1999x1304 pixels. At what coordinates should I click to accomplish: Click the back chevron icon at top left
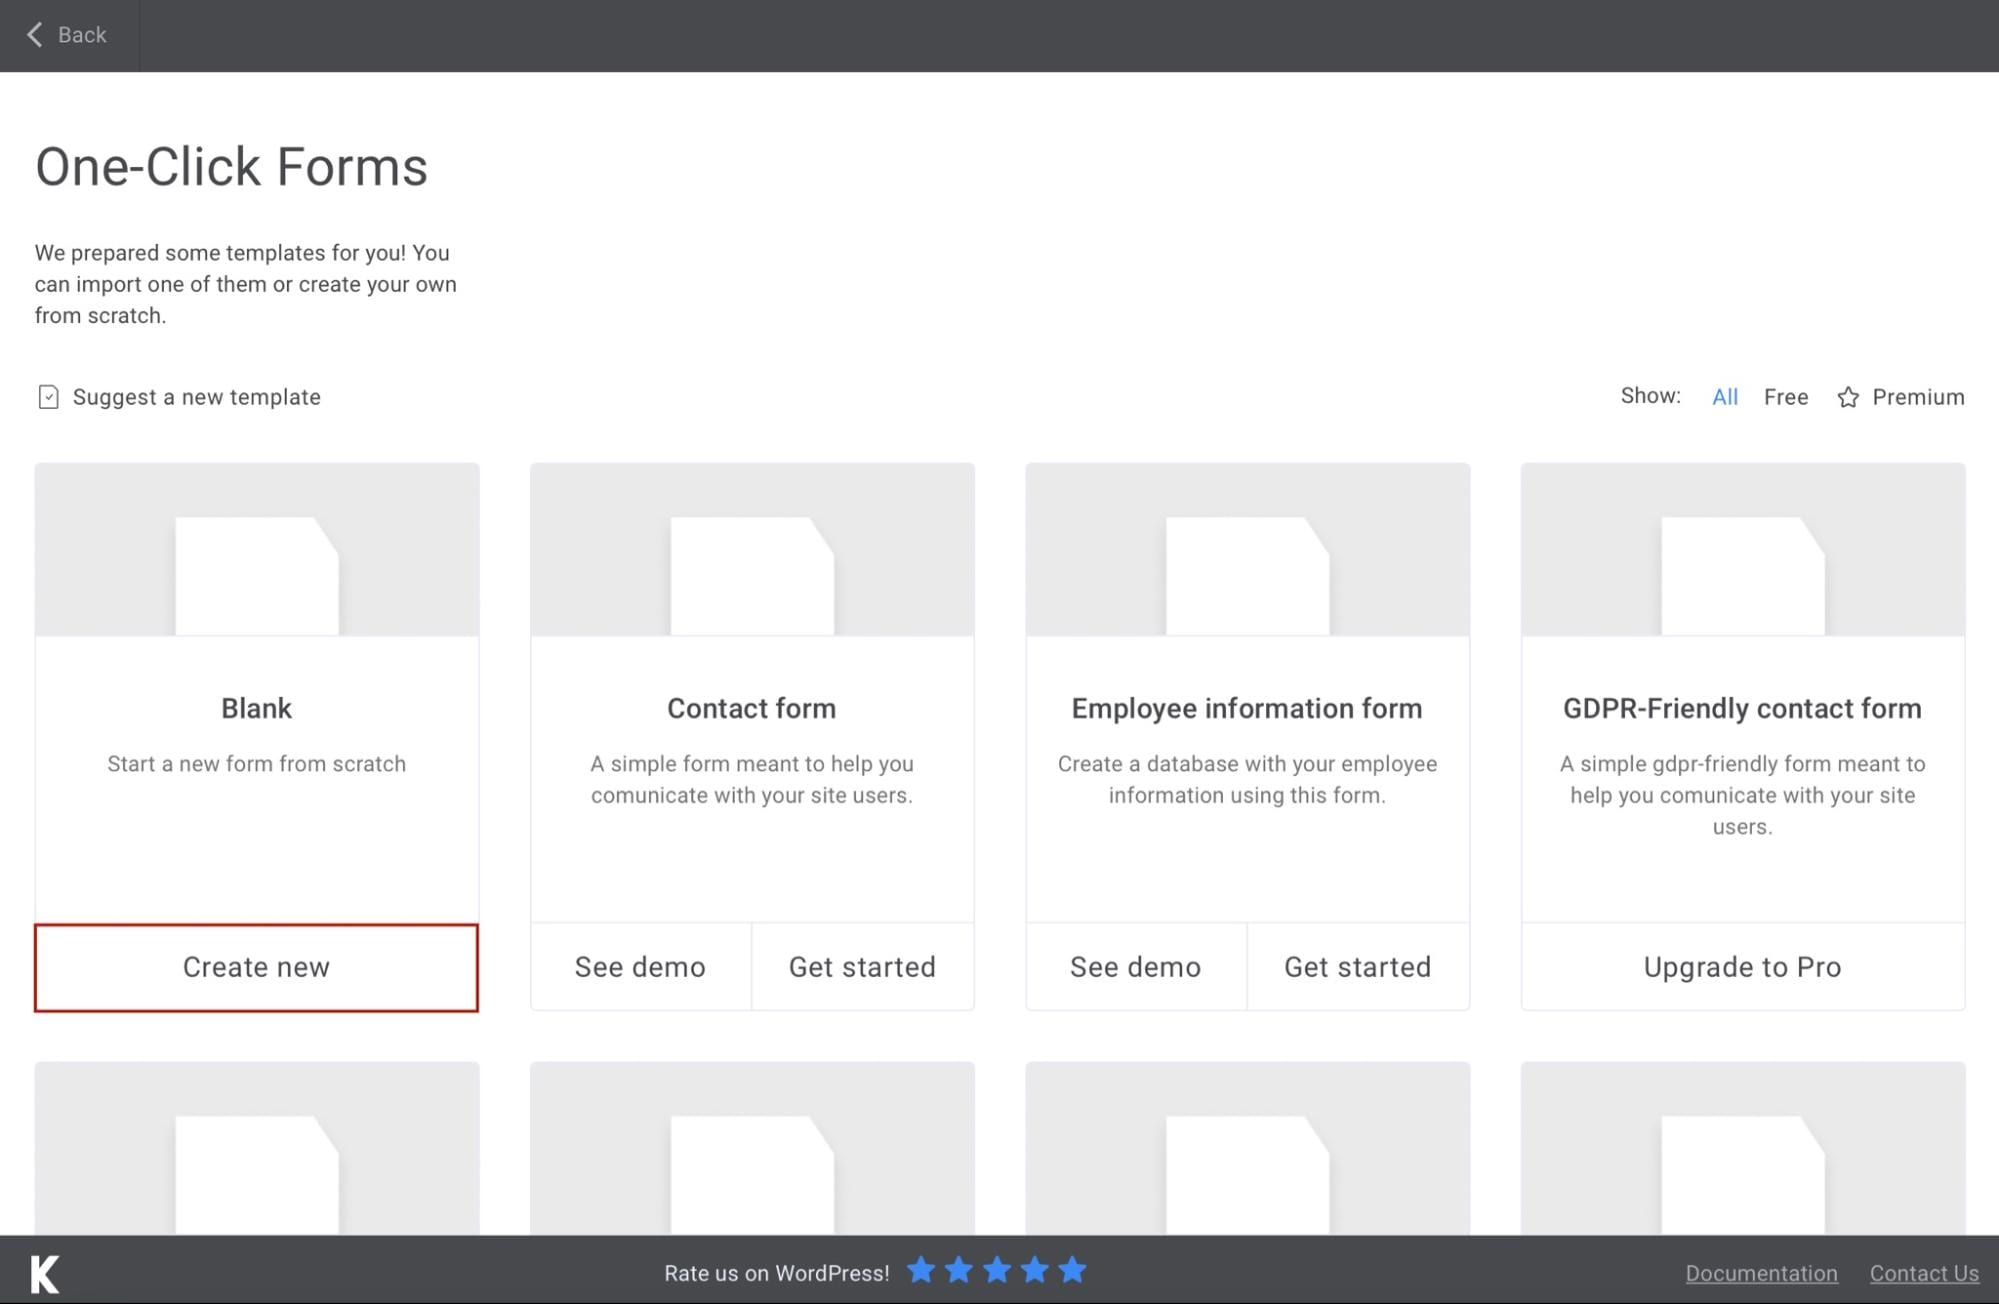coord(35,34)
